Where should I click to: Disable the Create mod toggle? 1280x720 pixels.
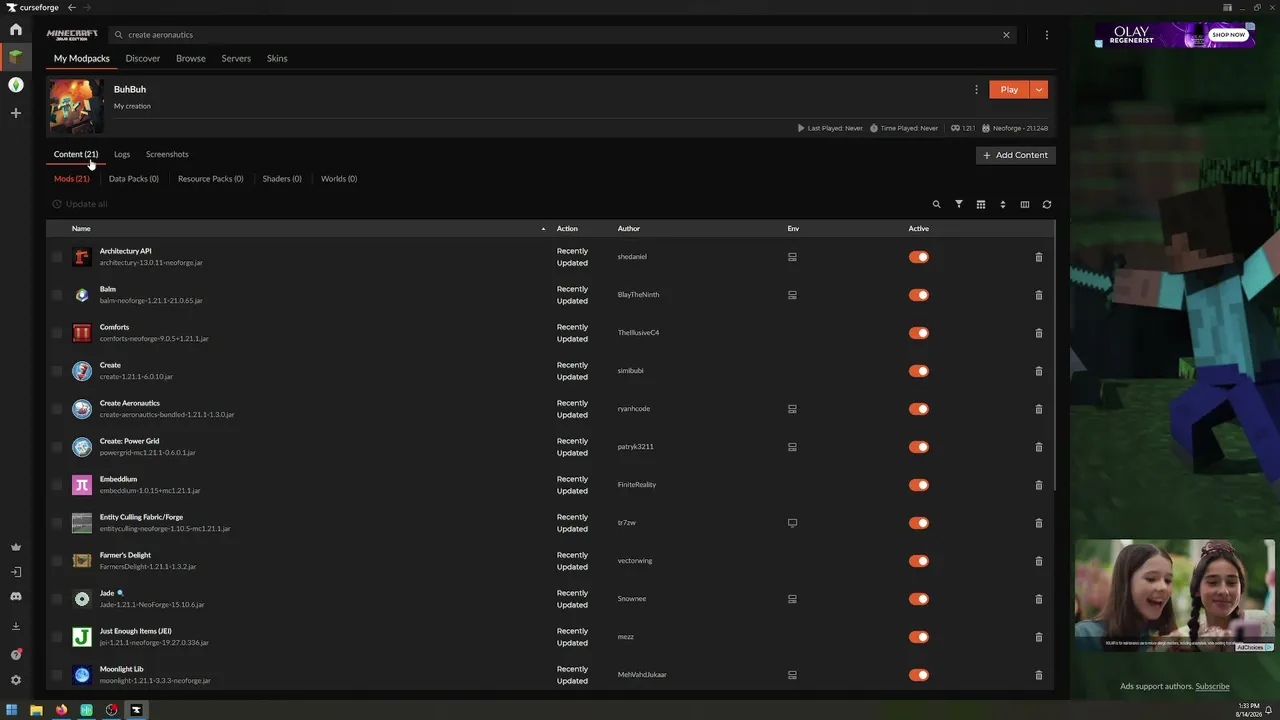(x=919, y=371)
